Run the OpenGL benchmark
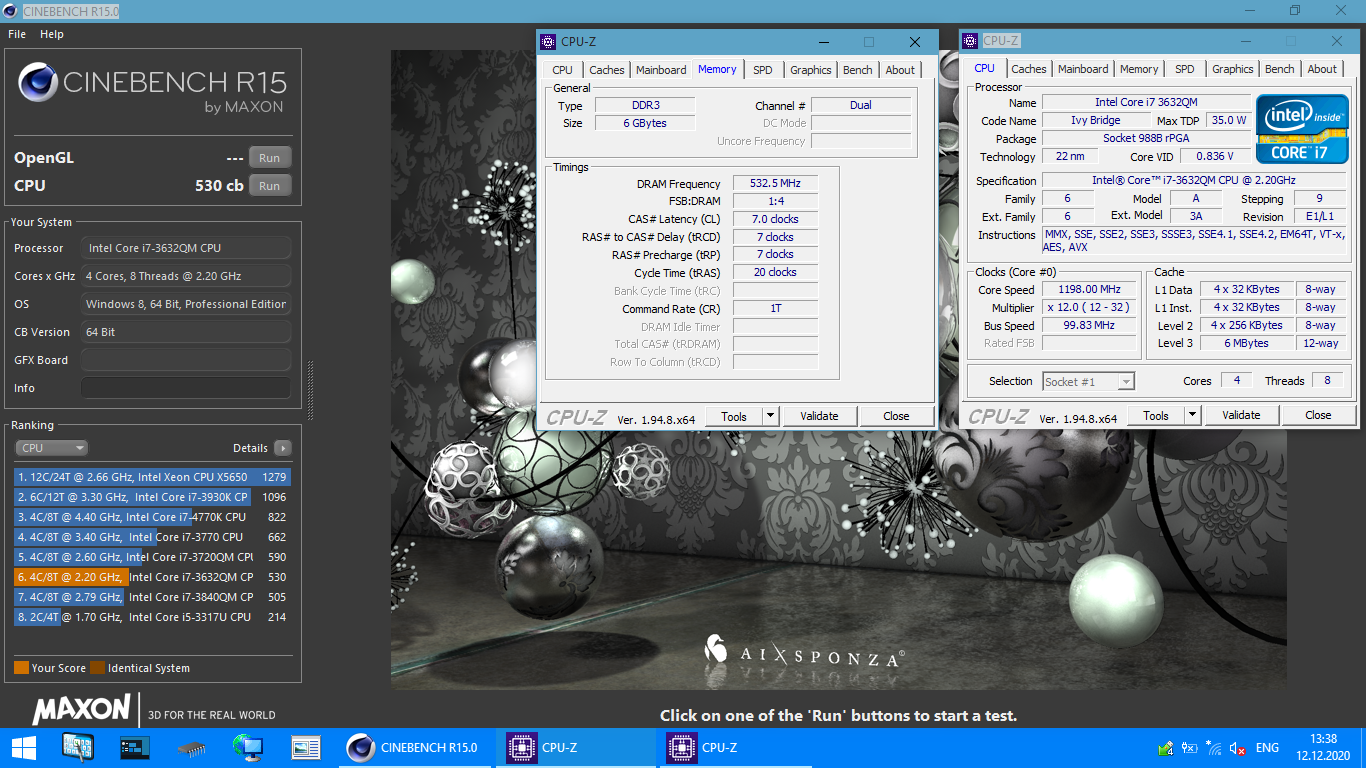This screenshot has height=768, width=1366. [270, 158]
